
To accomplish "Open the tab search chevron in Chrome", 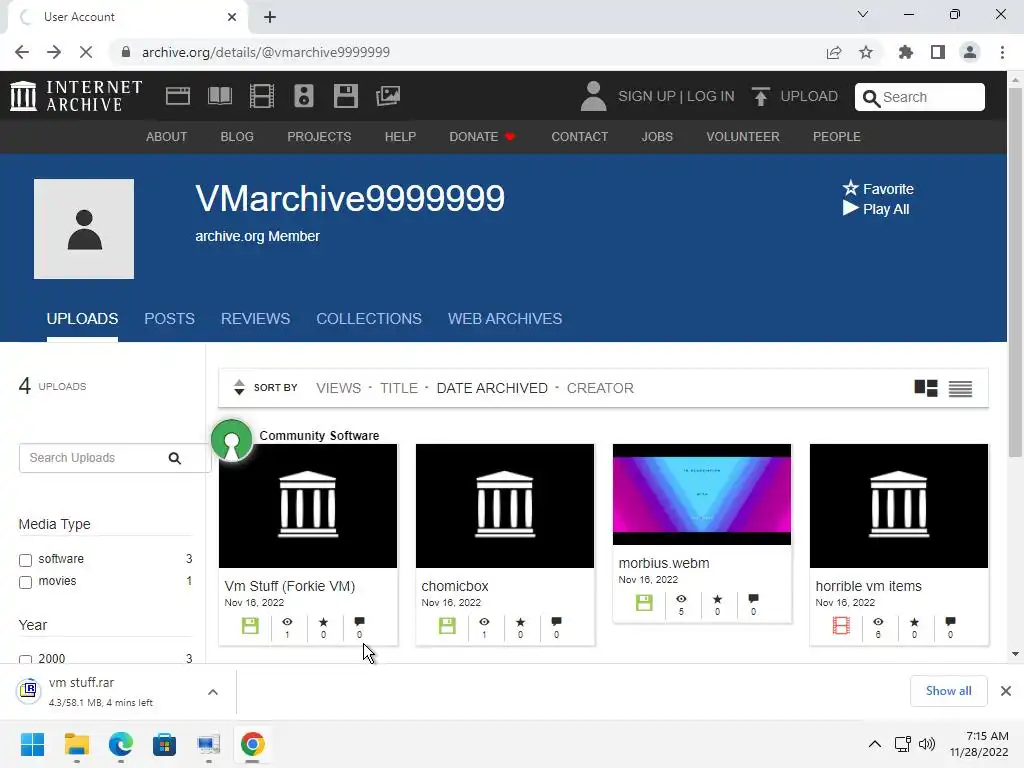I will click(863, 14).
